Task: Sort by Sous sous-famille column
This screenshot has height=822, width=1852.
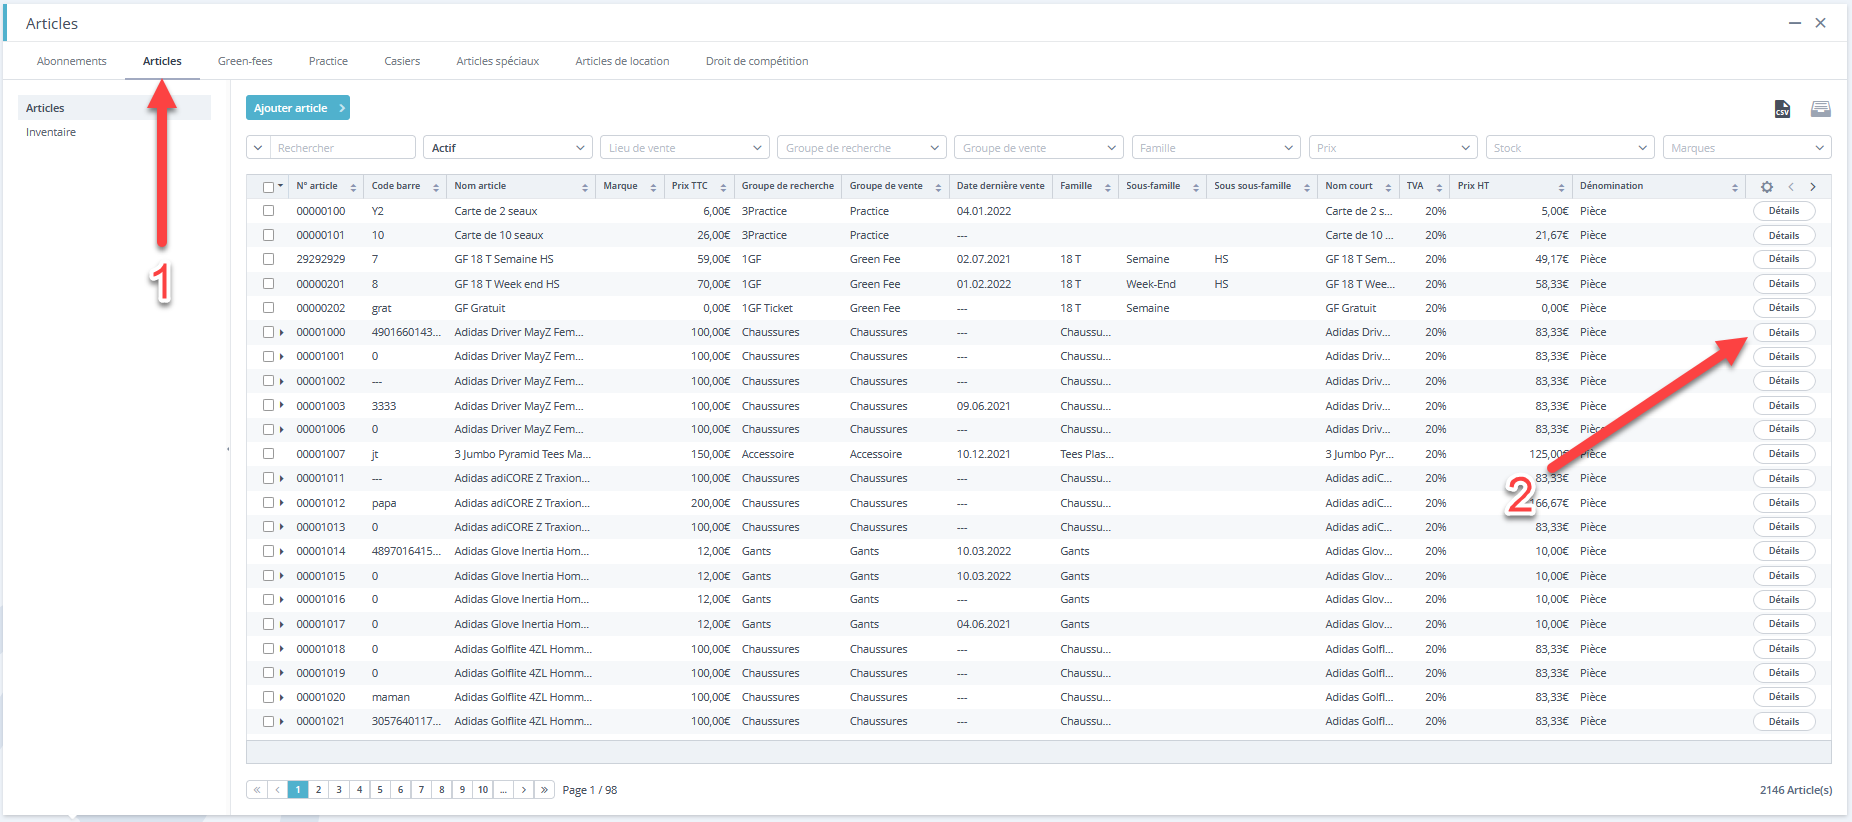Action: coord(1307,187)
